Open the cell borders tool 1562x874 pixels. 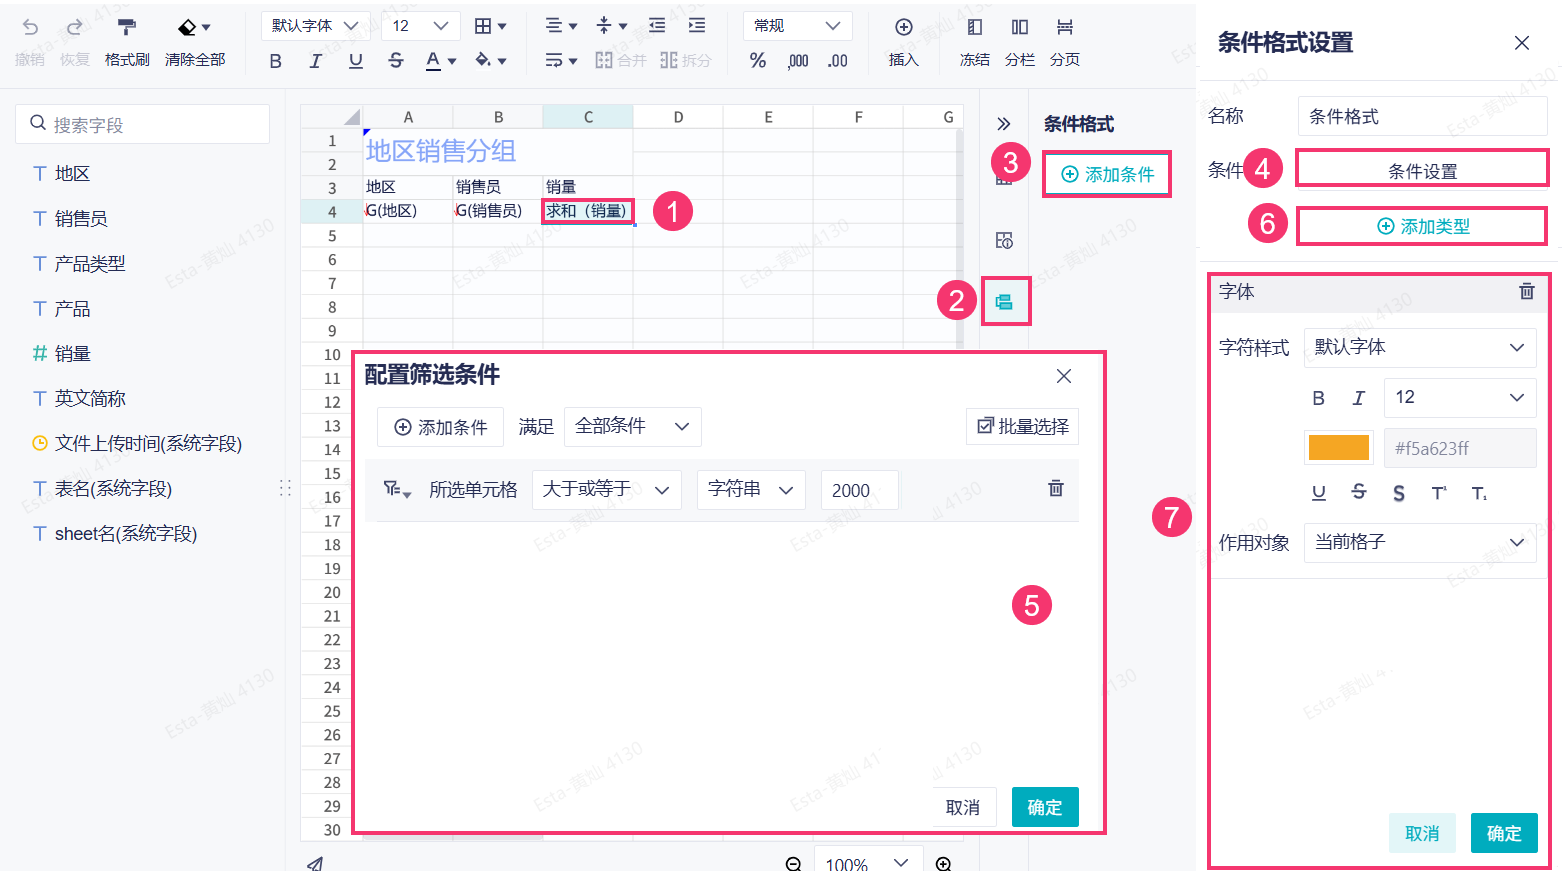point(490,26)
